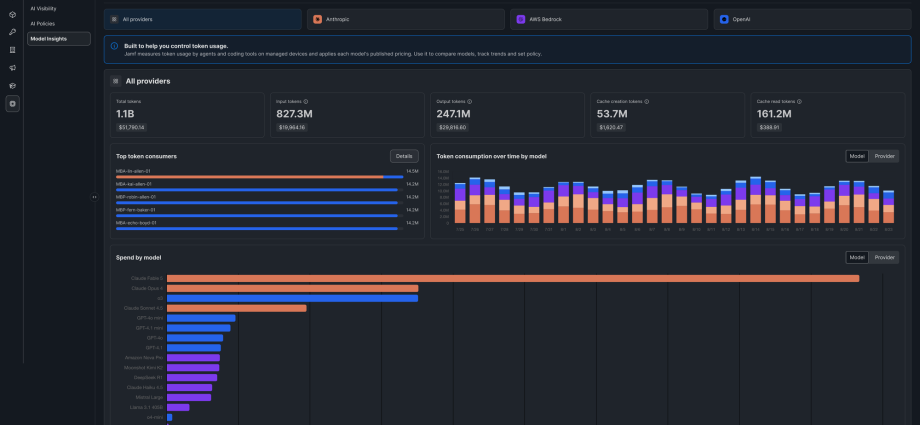Viewport: 920px width, 425px height.
Task: Click the MBA-kai-allen-01 usage bar
Action: point(257,190)
